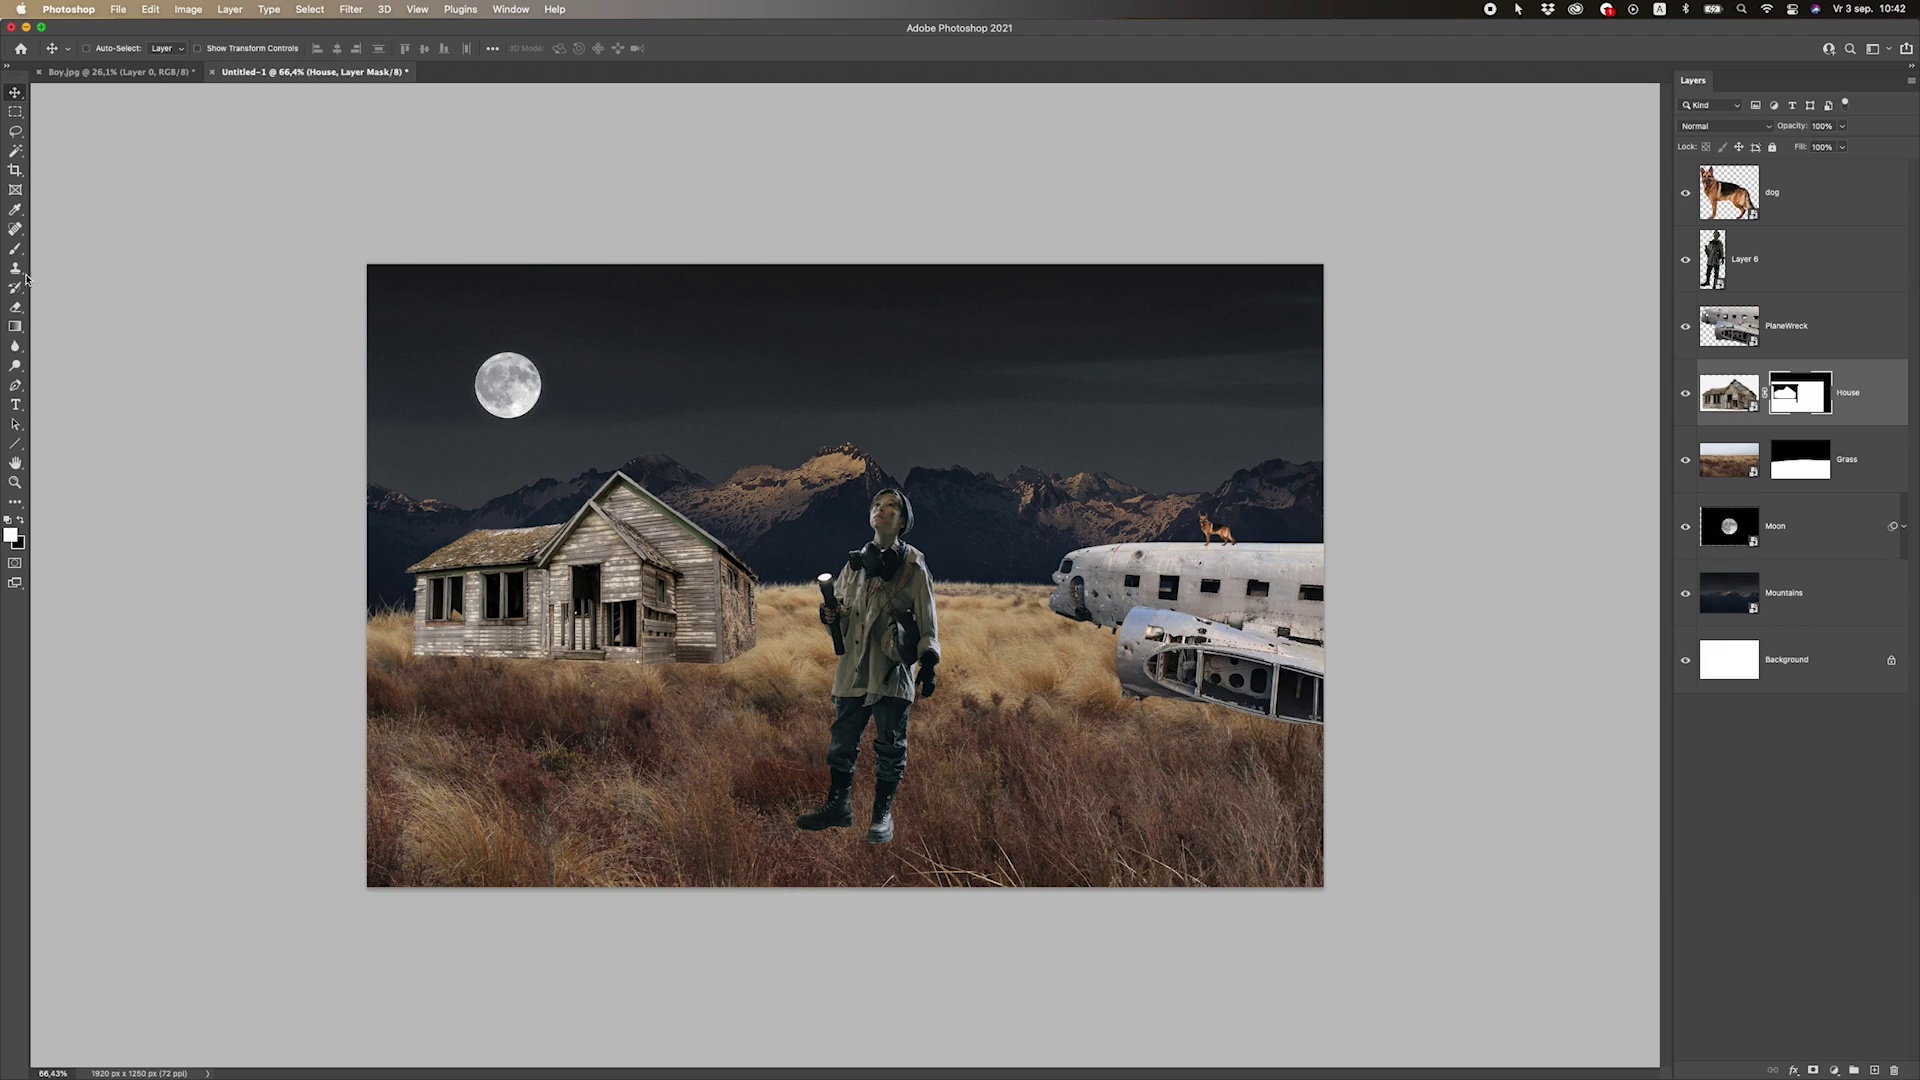Select the Move tool in the toolbar
This screenshot has height=1080, width=1920.
click(15, 92)
